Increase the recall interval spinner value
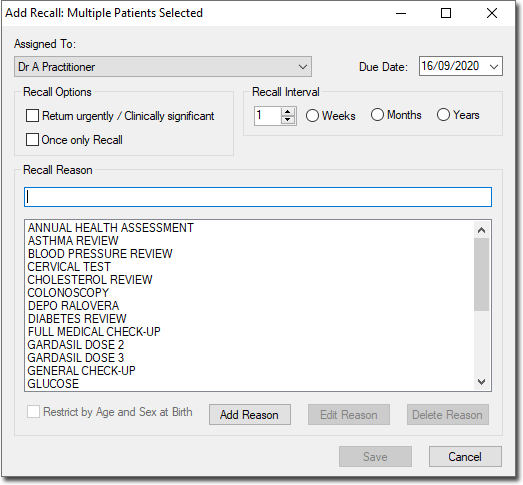The width and height of the screenshot is (523, 485). [x=288, y=112]
